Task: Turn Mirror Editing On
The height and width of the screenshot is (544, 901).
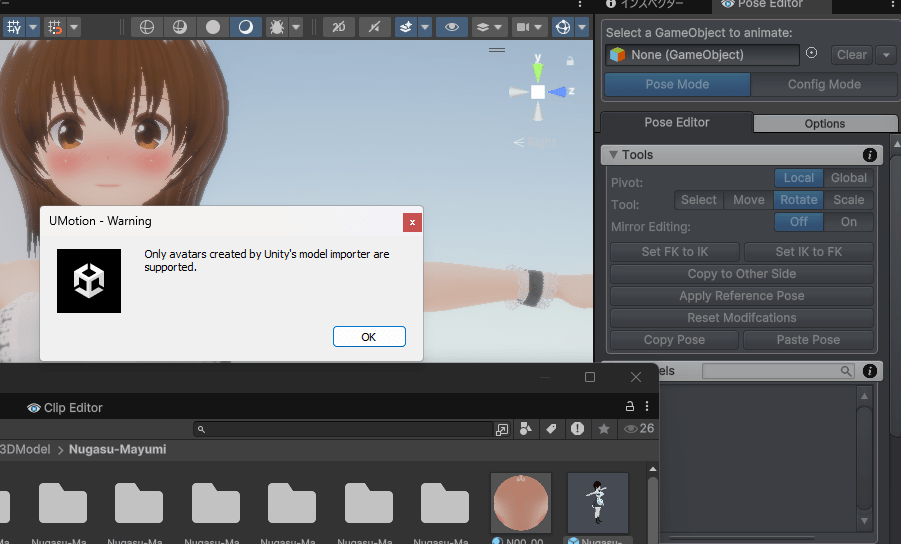Action: pos(849,222)
